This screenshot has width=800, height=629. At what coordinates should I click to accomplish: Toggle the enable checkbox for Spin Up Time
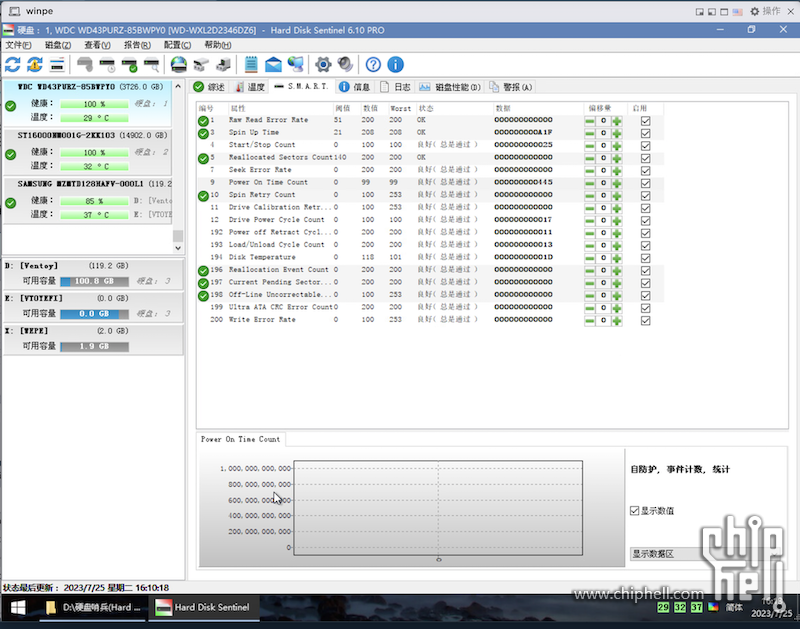coord(645,133)
